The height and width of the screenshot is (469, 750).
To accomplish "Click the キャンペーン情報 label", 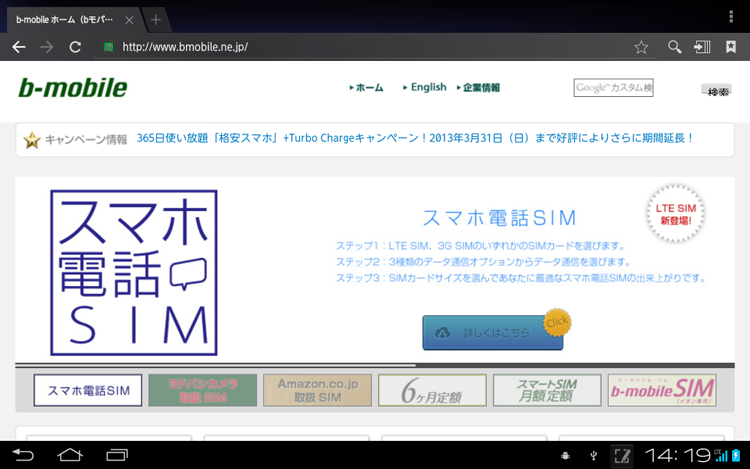I will pyautogui.click(x=86, y=140).
